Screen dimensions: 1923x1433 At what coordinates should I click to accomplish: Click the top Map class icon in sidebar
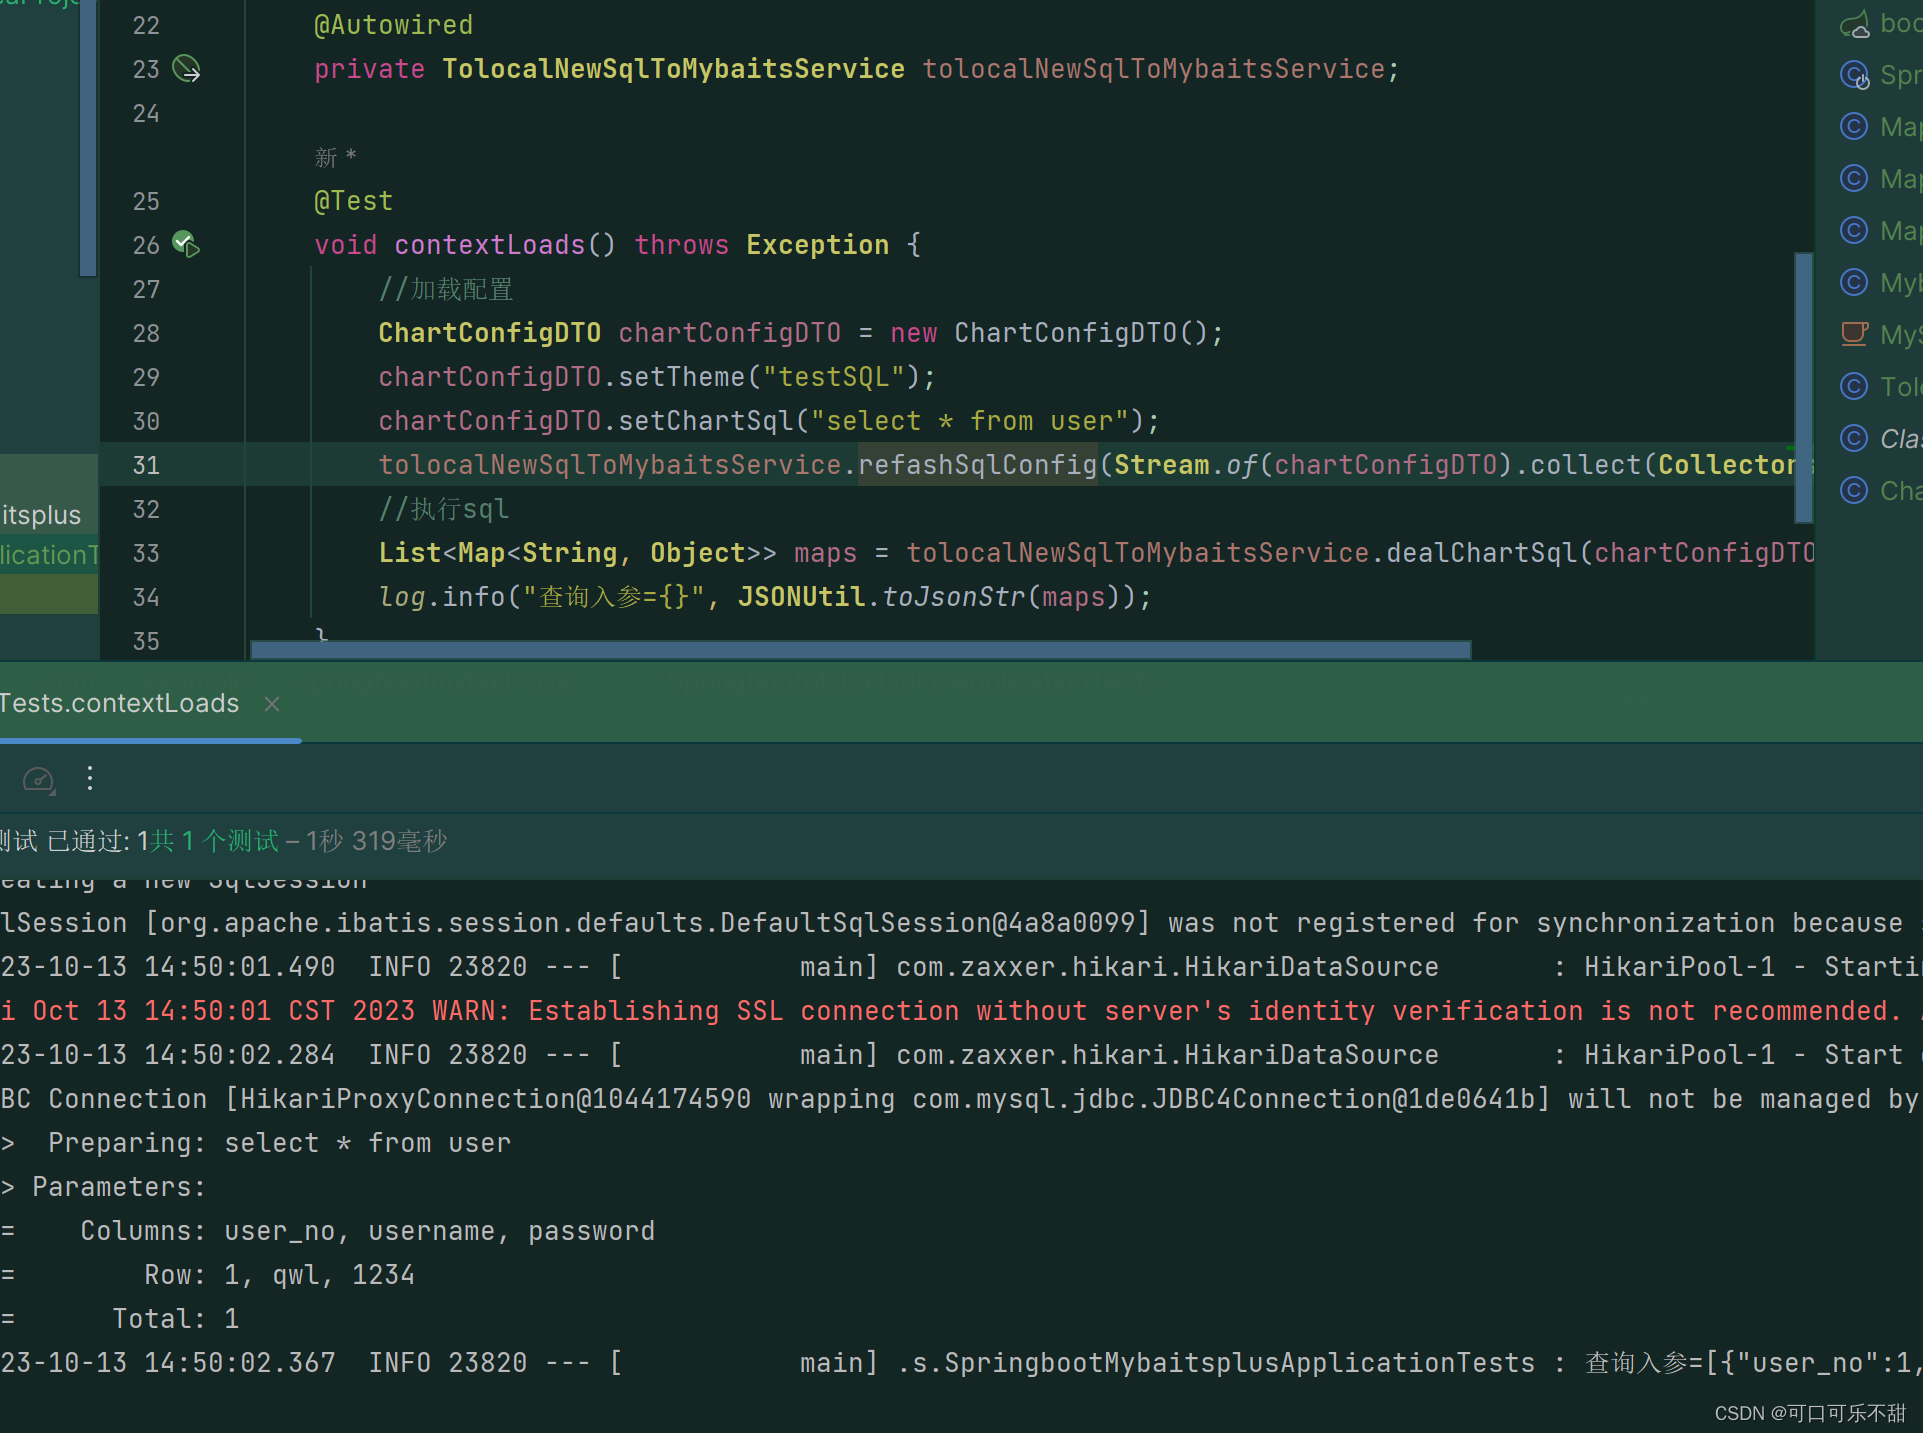(1855, 126)
